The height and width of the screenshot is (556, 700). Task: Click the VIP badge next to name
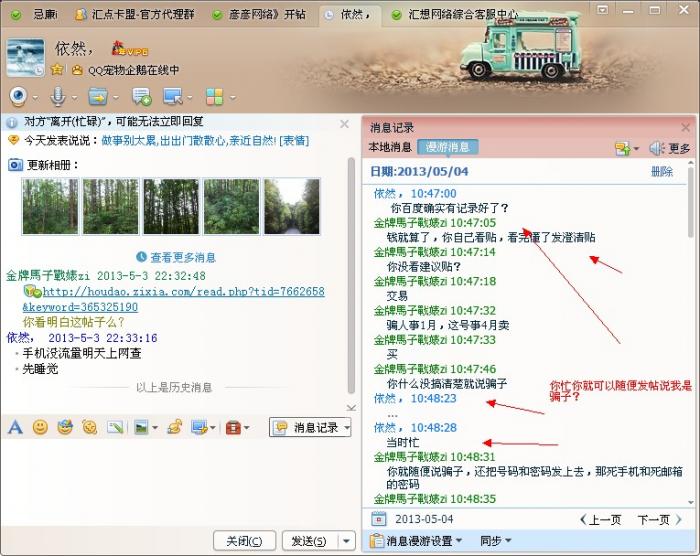click(x=129, y=49)
